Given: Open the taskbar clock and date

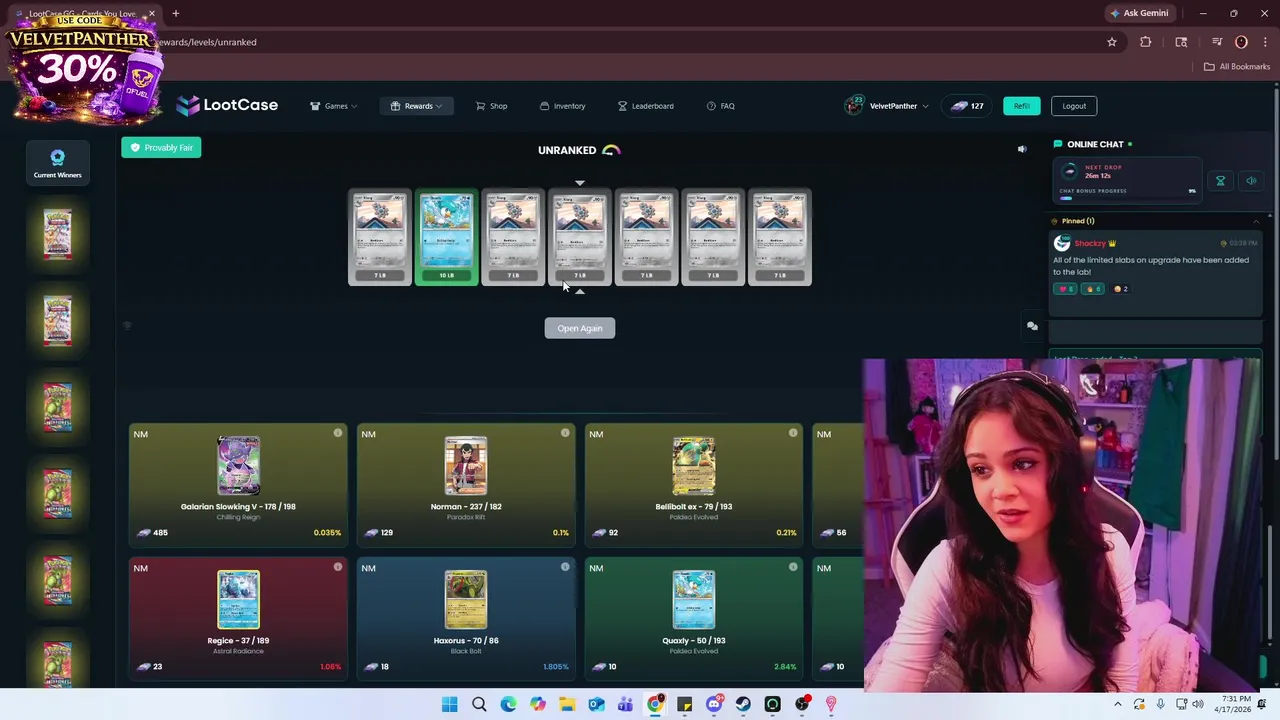Looking at the screenshot, I should point(1231,704).
